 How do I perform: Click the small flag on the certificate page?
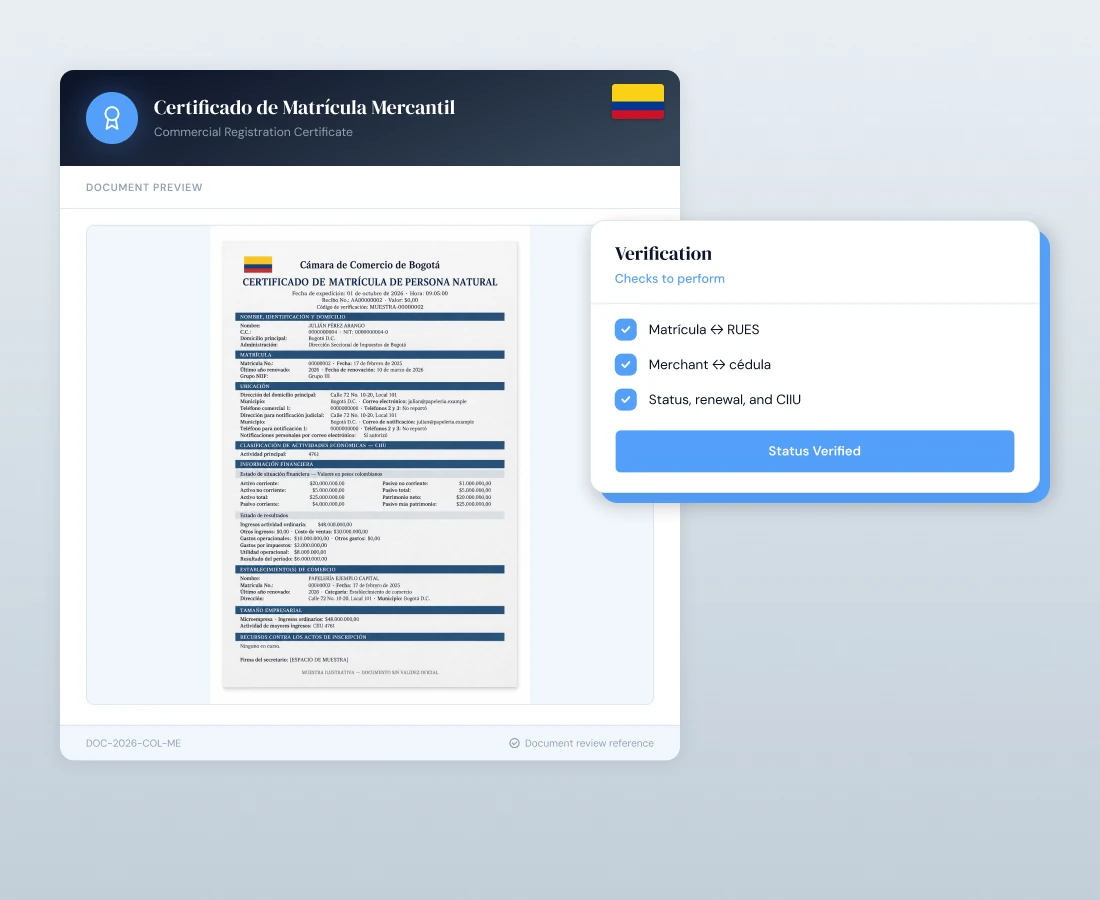(x=257, y=264)
